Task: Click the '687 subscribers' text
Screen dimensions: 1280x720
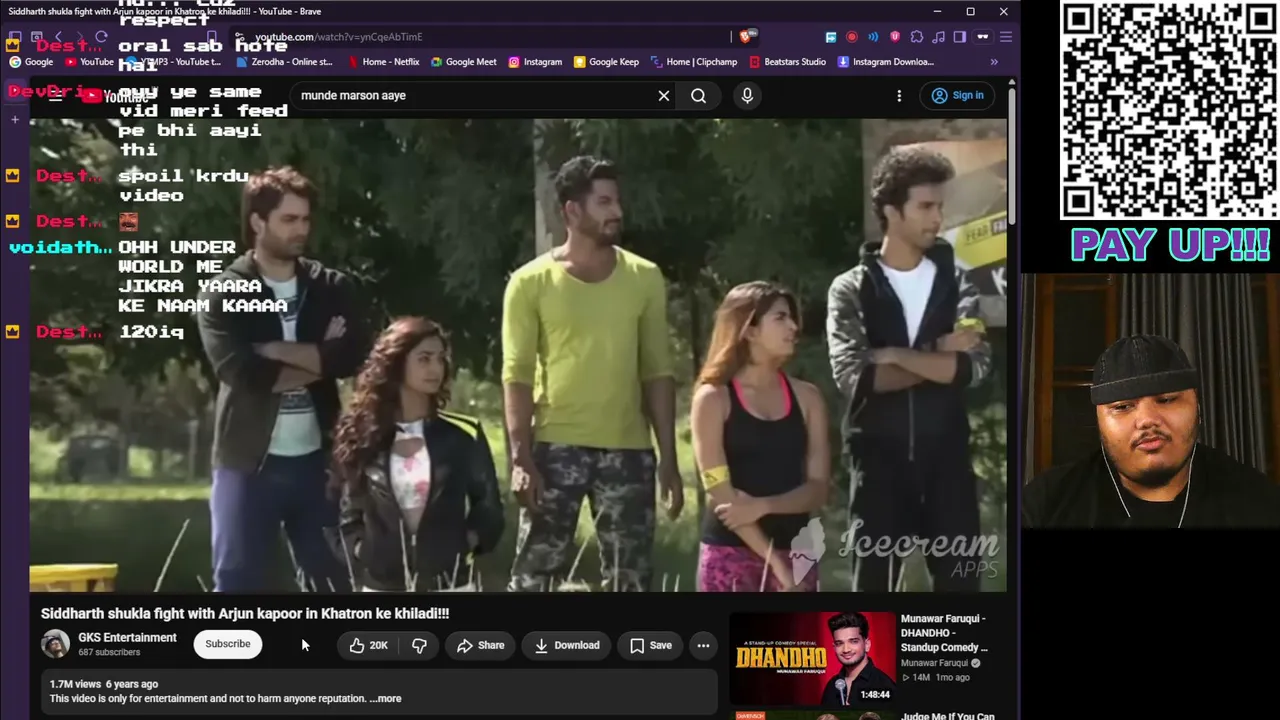Action: point(109,653)
